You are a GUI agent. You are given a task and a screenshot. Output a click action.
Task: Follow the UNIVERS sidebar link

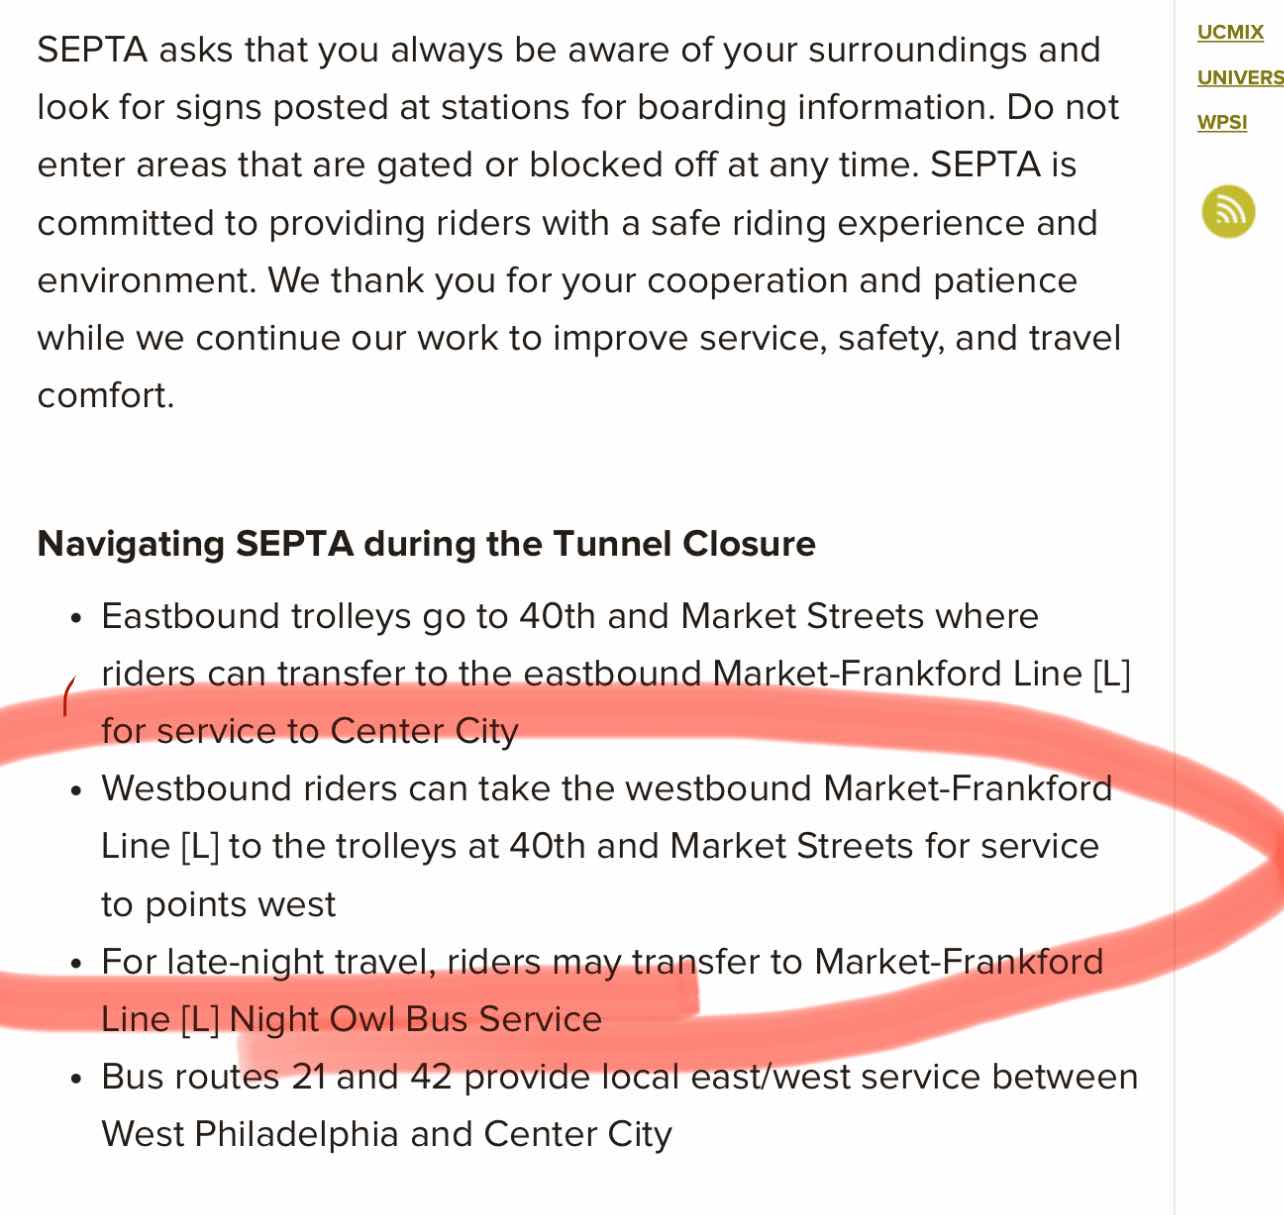pyautogui.click(x=1240, y=77)
